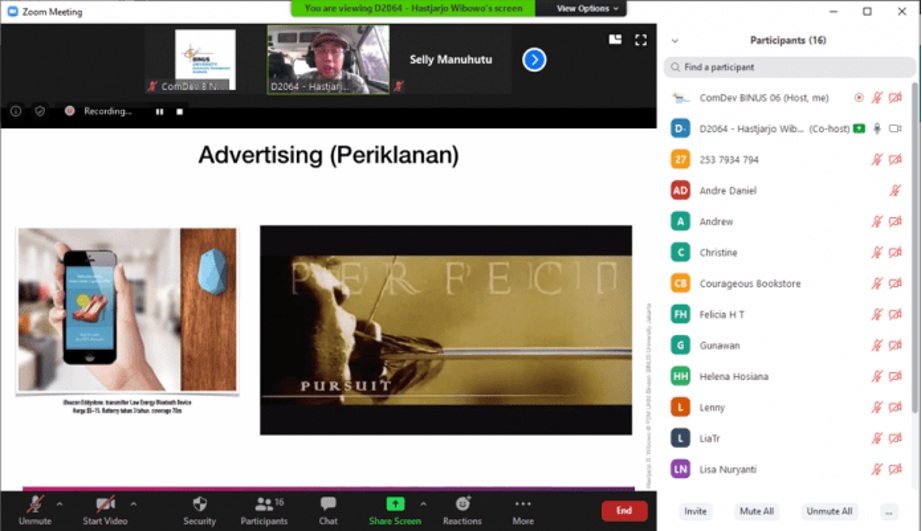Select participant Courageous Bookstore
The image size is (922, 531).
(788, 283)
